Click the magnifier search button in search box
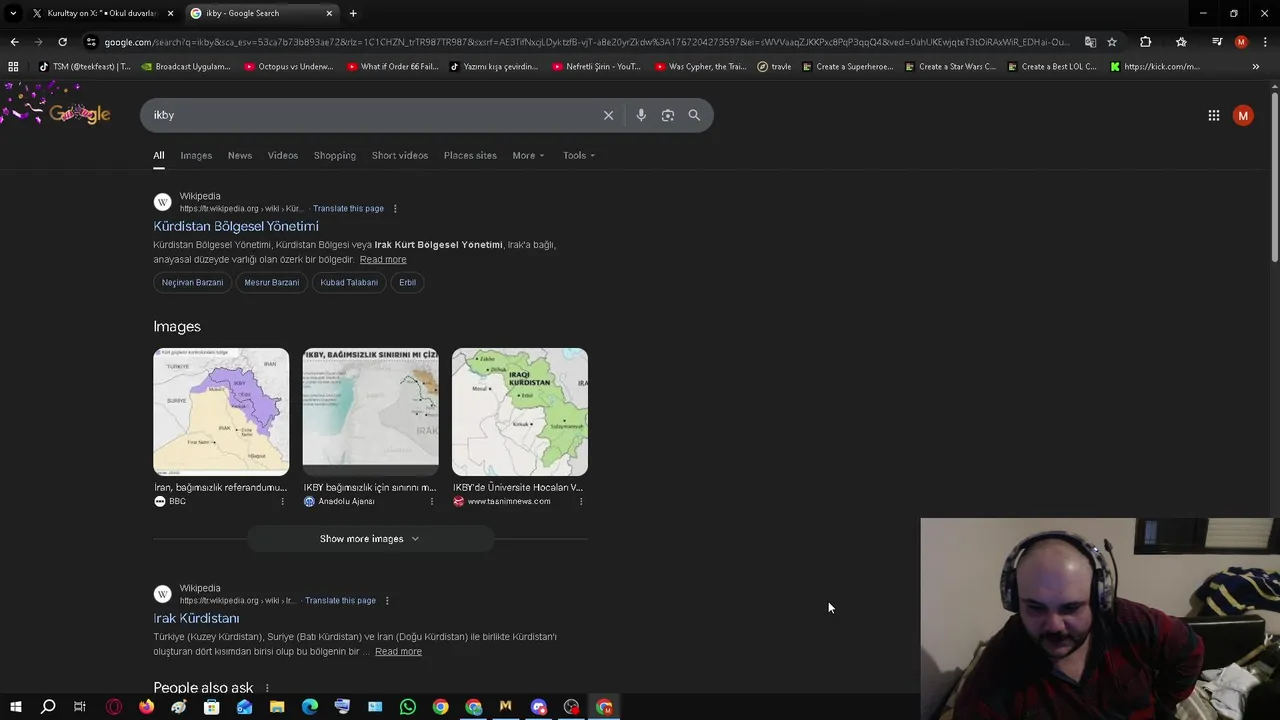The height and width of the screenshot is (720, 1280). click(694, 115)
